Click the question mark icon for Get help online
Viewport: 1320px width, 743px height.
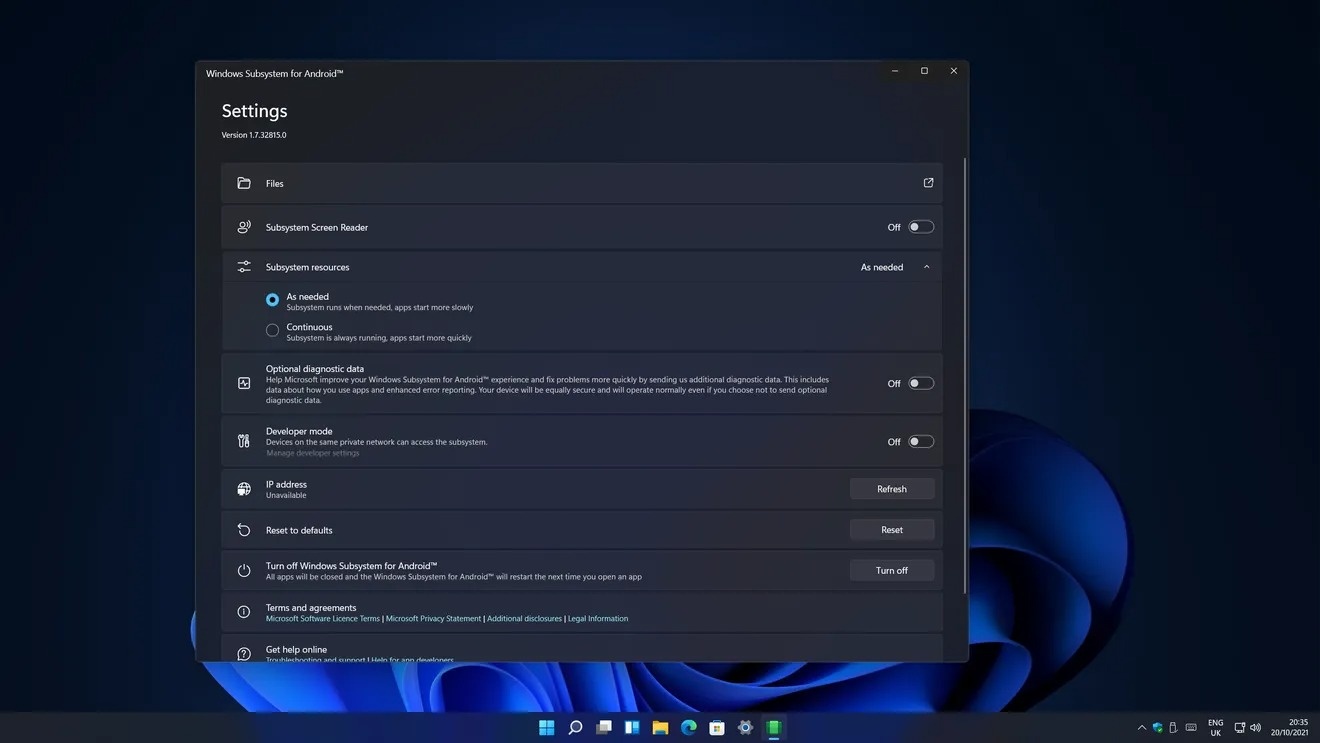coord(244,653)
